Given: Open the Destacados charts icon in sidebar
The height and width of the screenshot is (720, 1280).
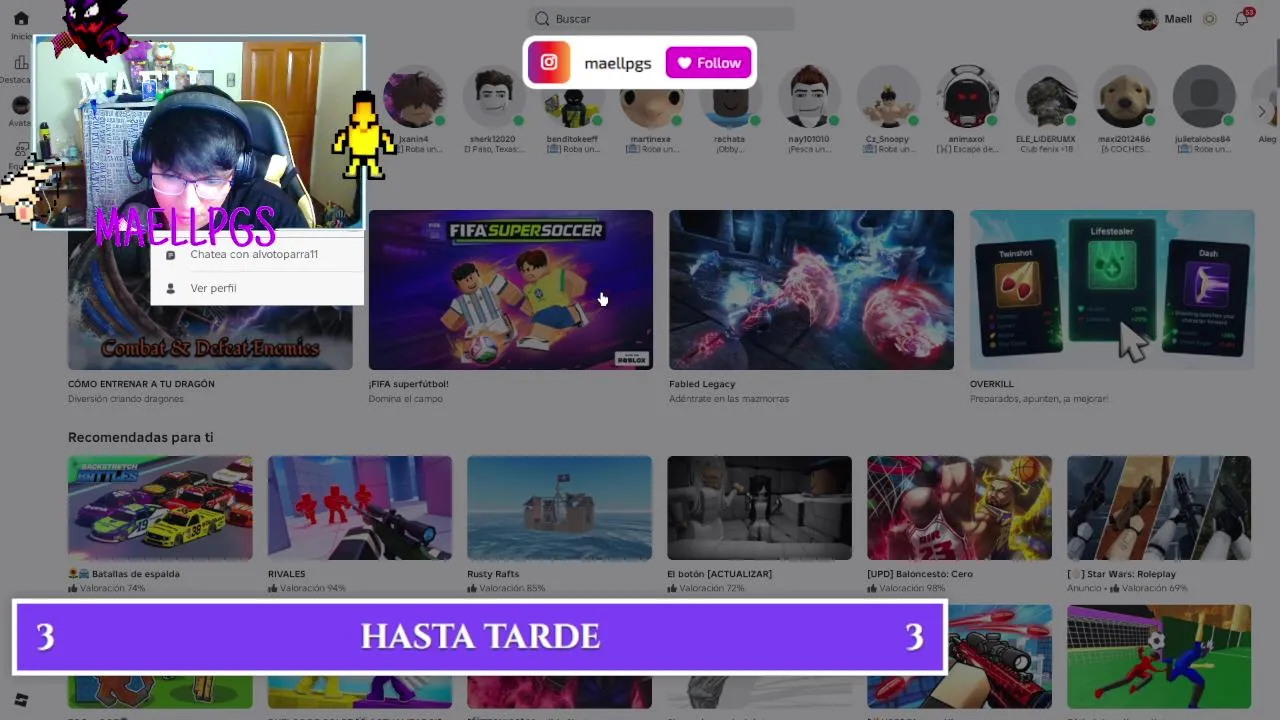Looking at the screenshot, I should (x=21, y=62).
